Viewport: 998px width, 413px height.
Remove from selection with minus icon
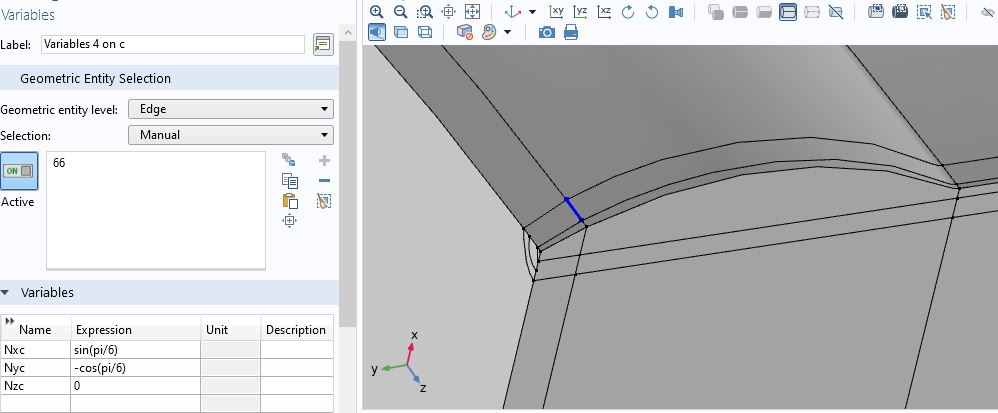pyautogui.click(x=323, y=181)
